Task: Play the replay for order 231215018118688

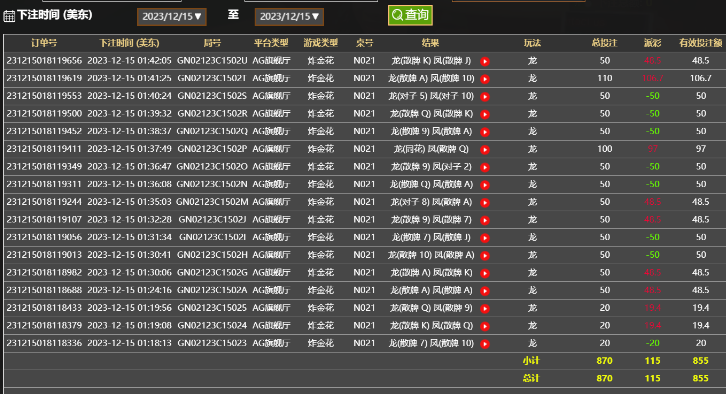Action: click(x=485, y=291)
